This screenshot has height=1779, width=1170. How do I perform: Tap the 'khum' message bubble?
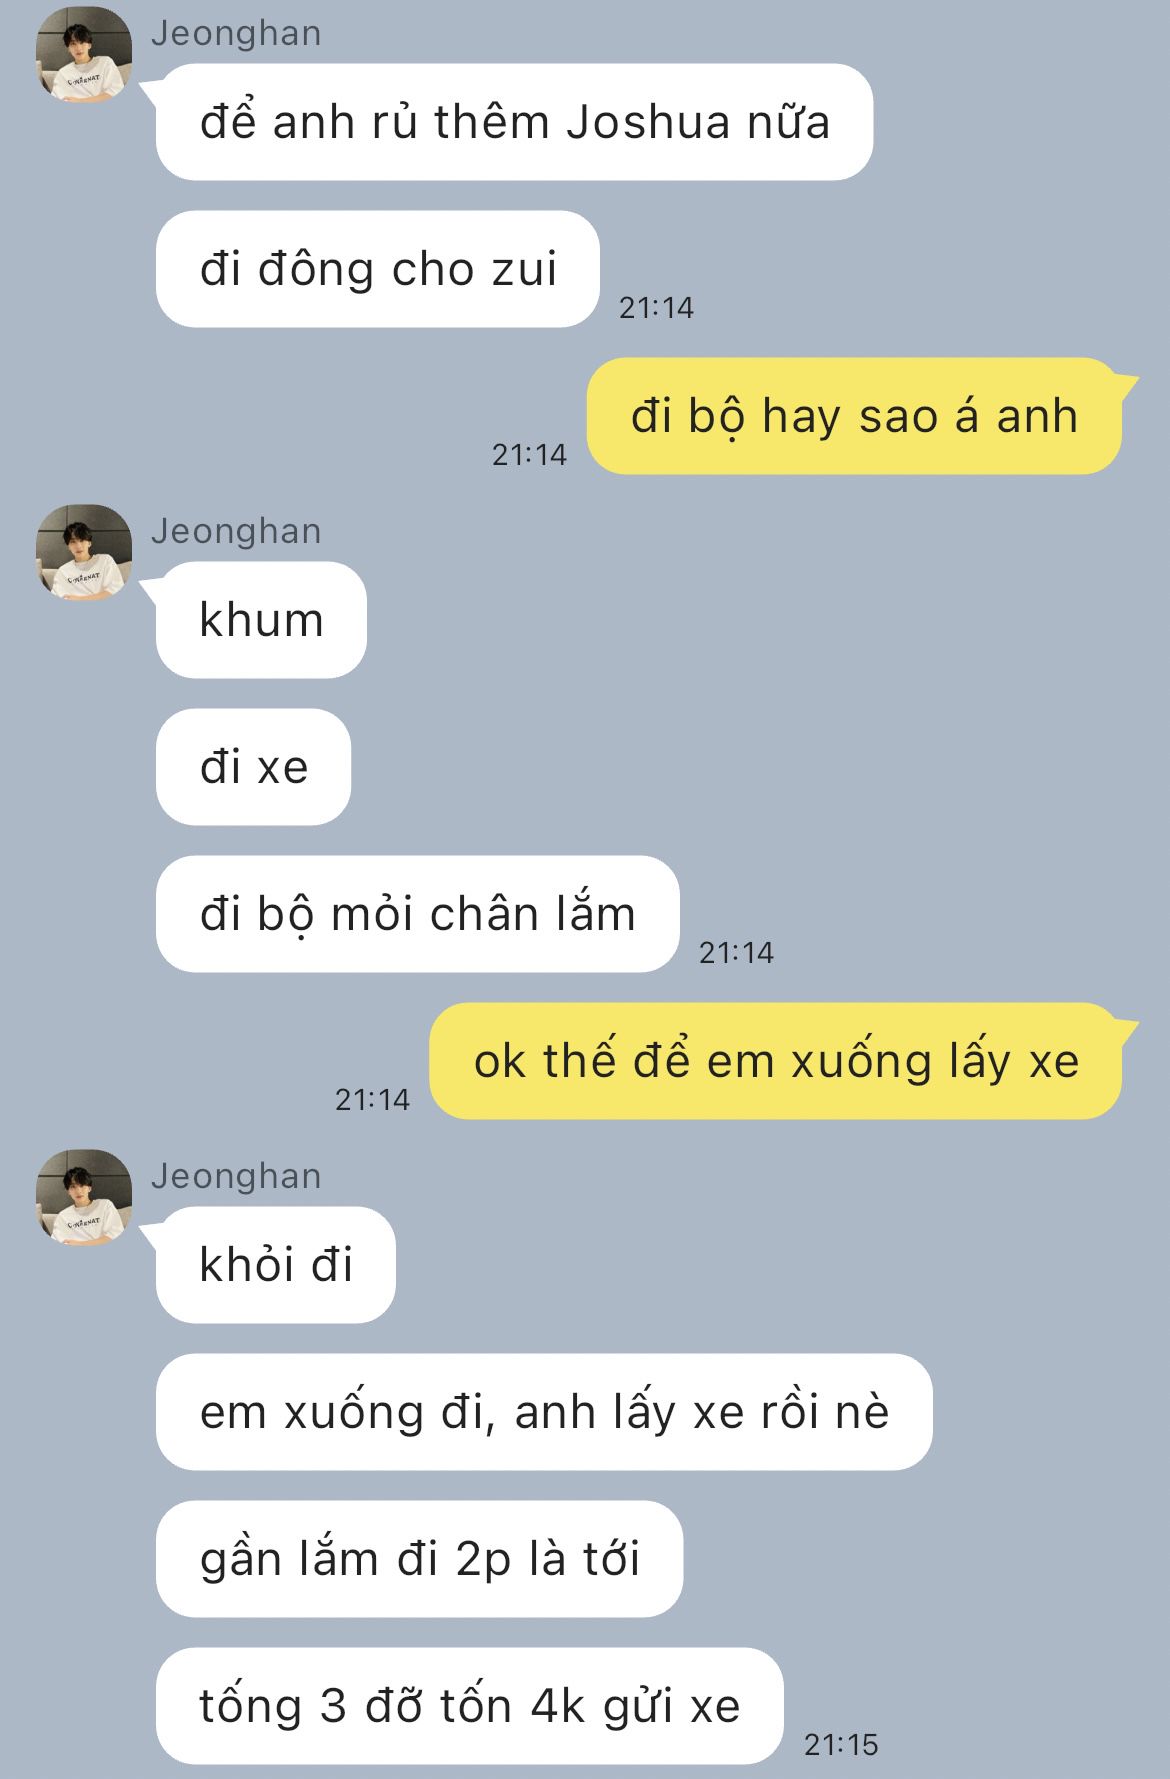261,620
